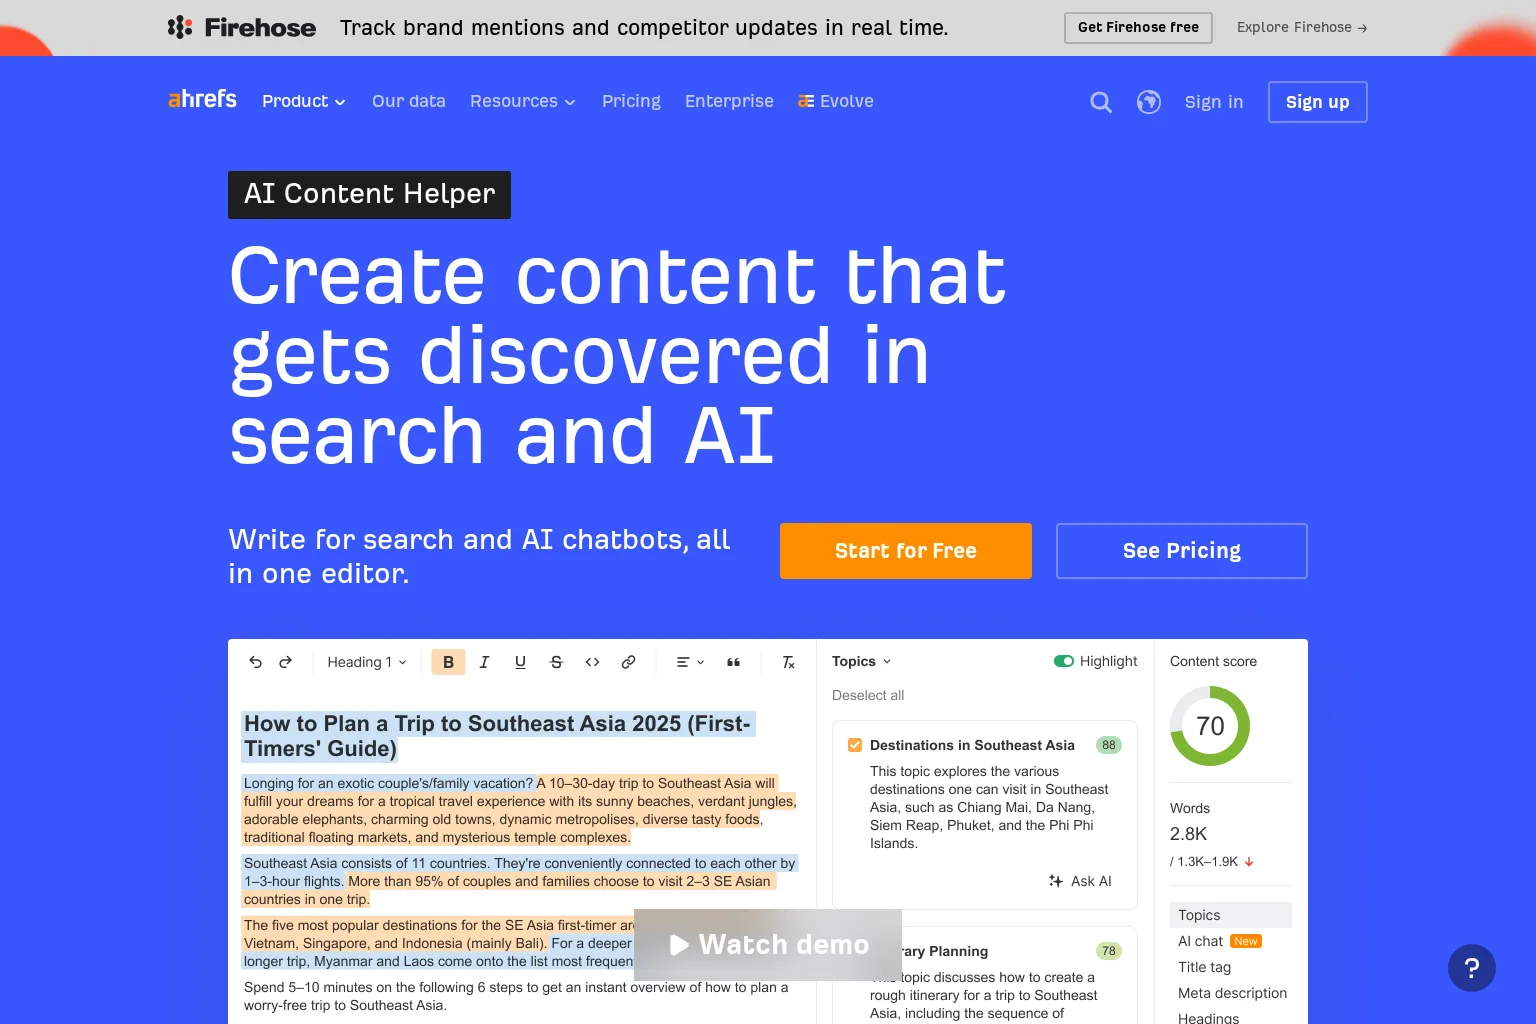Click the Ask AI sparkle button
The height and width of the screenshot is (1024, 1536).
1080,881
